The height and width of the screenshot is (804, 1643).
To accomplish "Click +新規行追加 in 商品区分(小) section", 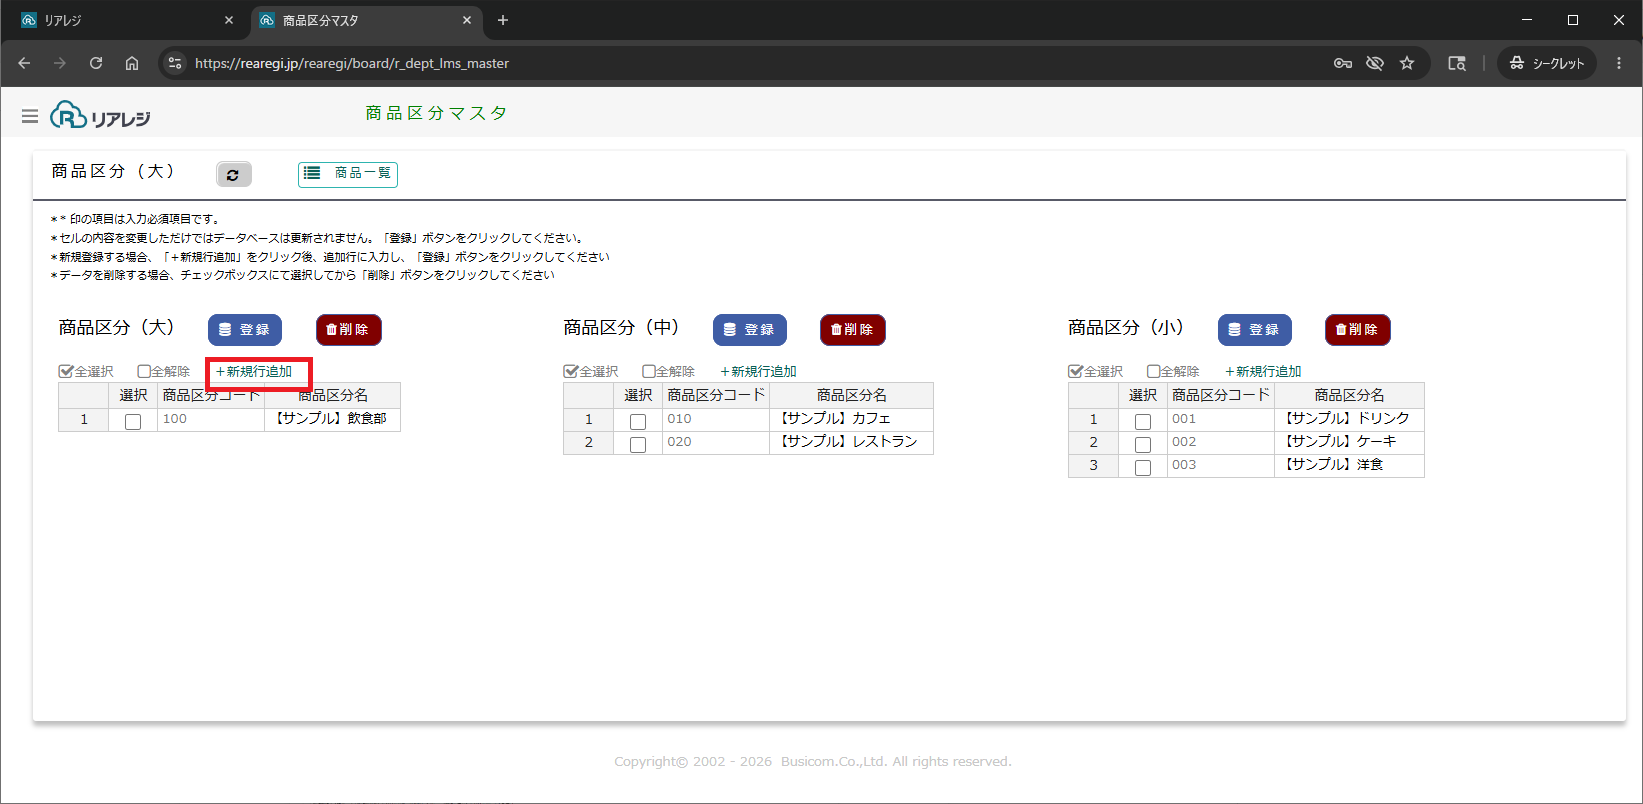I will click(1264, 371).
